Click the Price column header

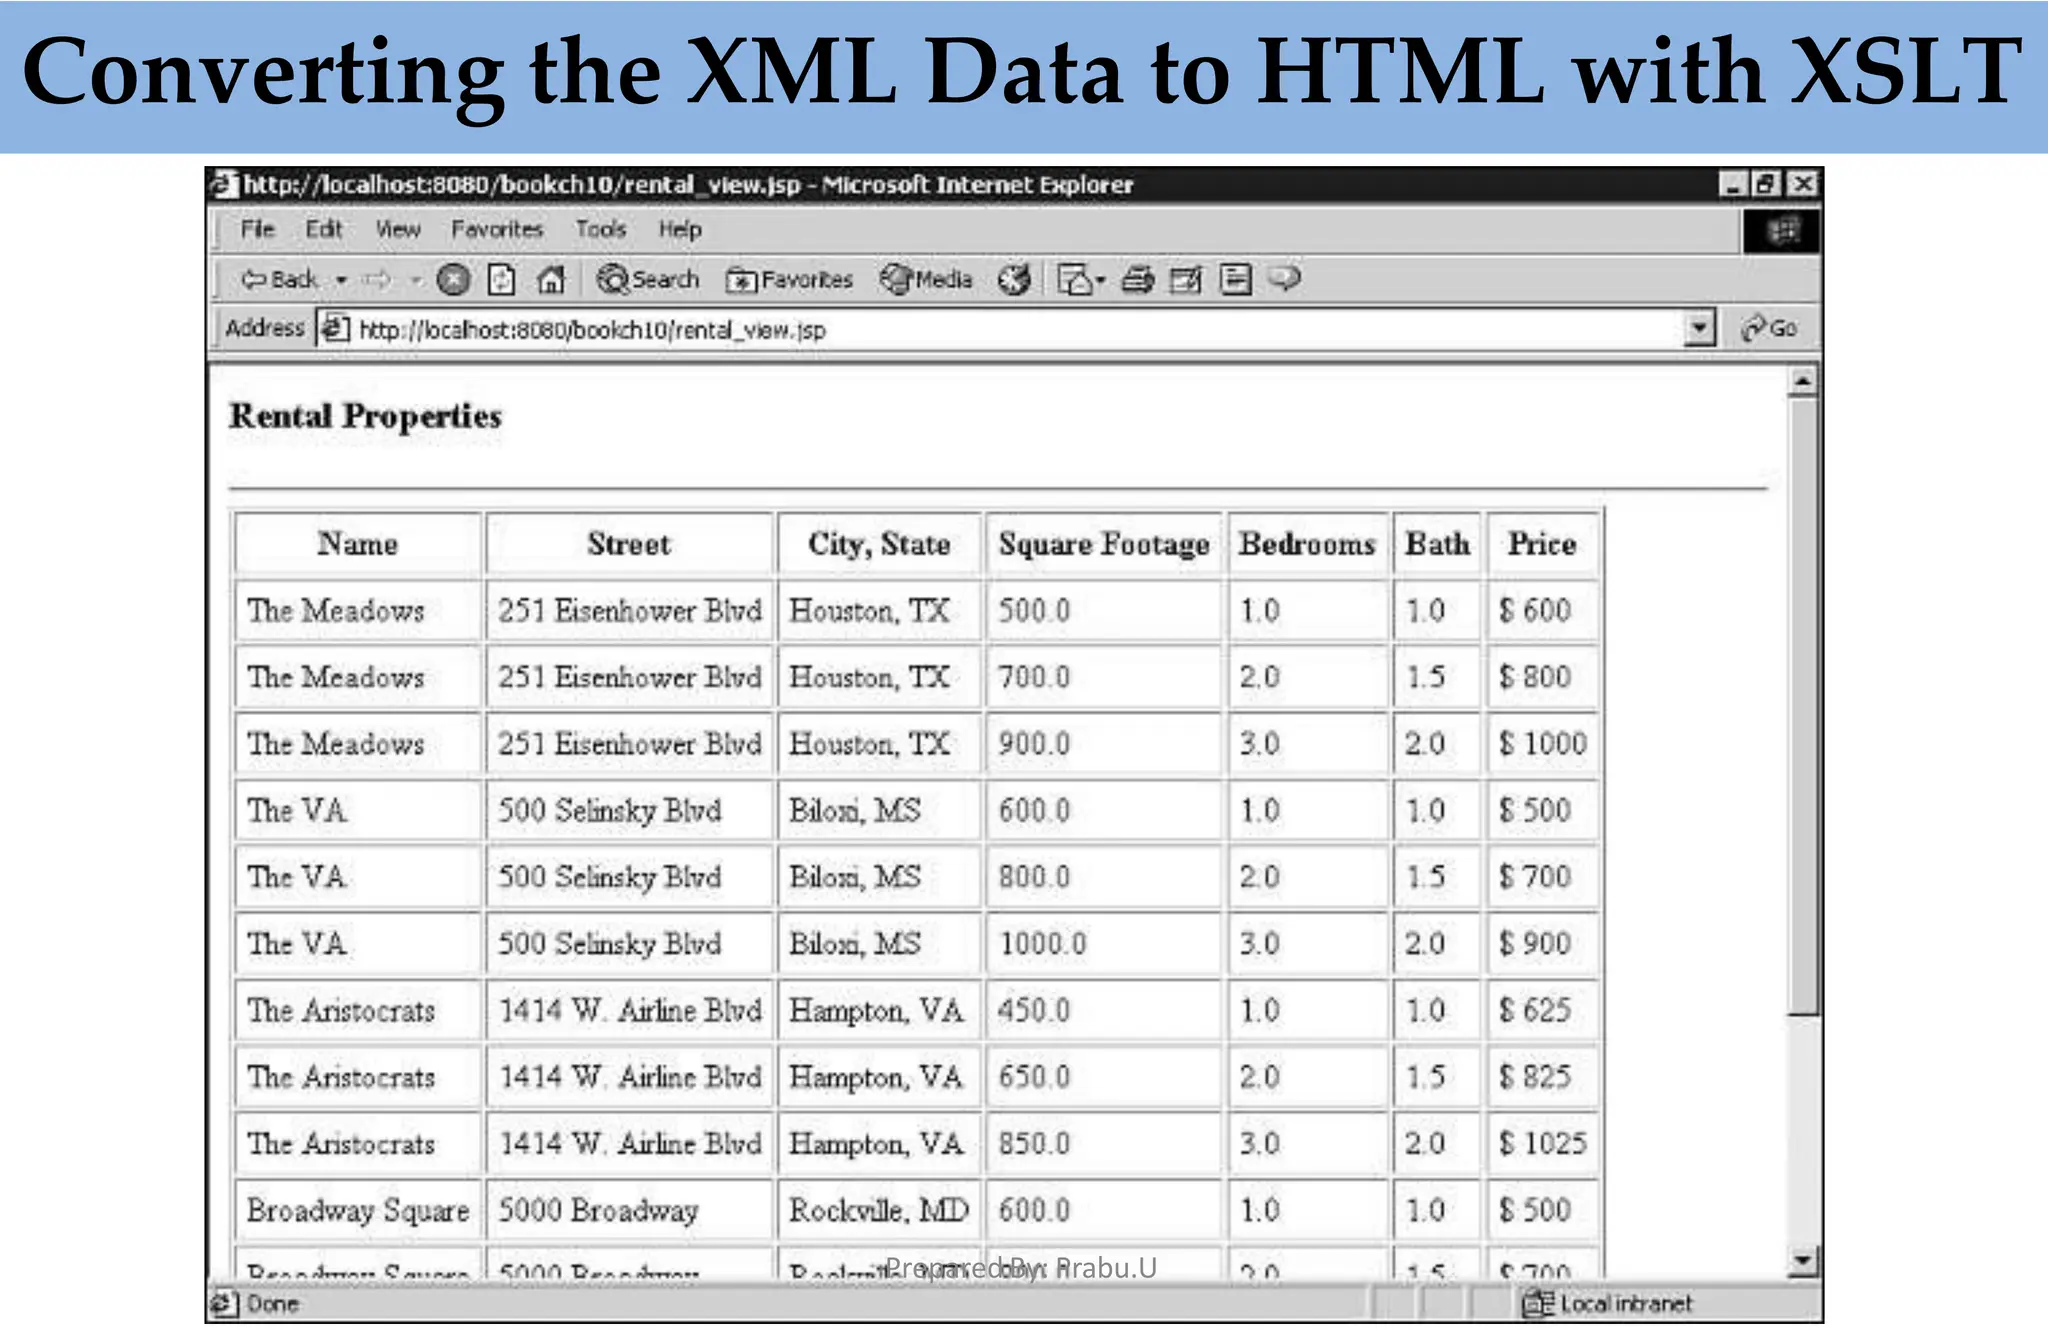click(x=1542, y=544)
